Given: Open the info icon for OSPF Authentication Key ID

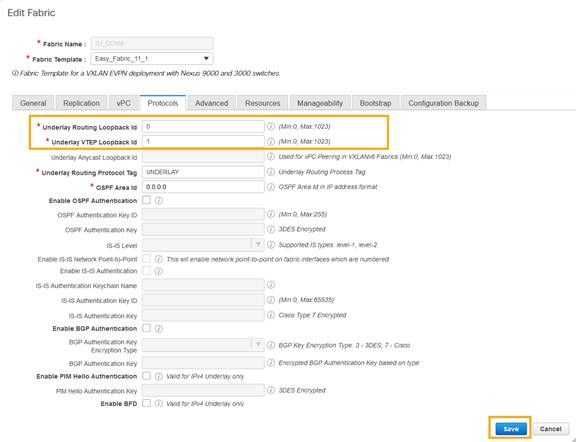Looking at the screenshot, I should pyautogui.click(x=271, y=214).
